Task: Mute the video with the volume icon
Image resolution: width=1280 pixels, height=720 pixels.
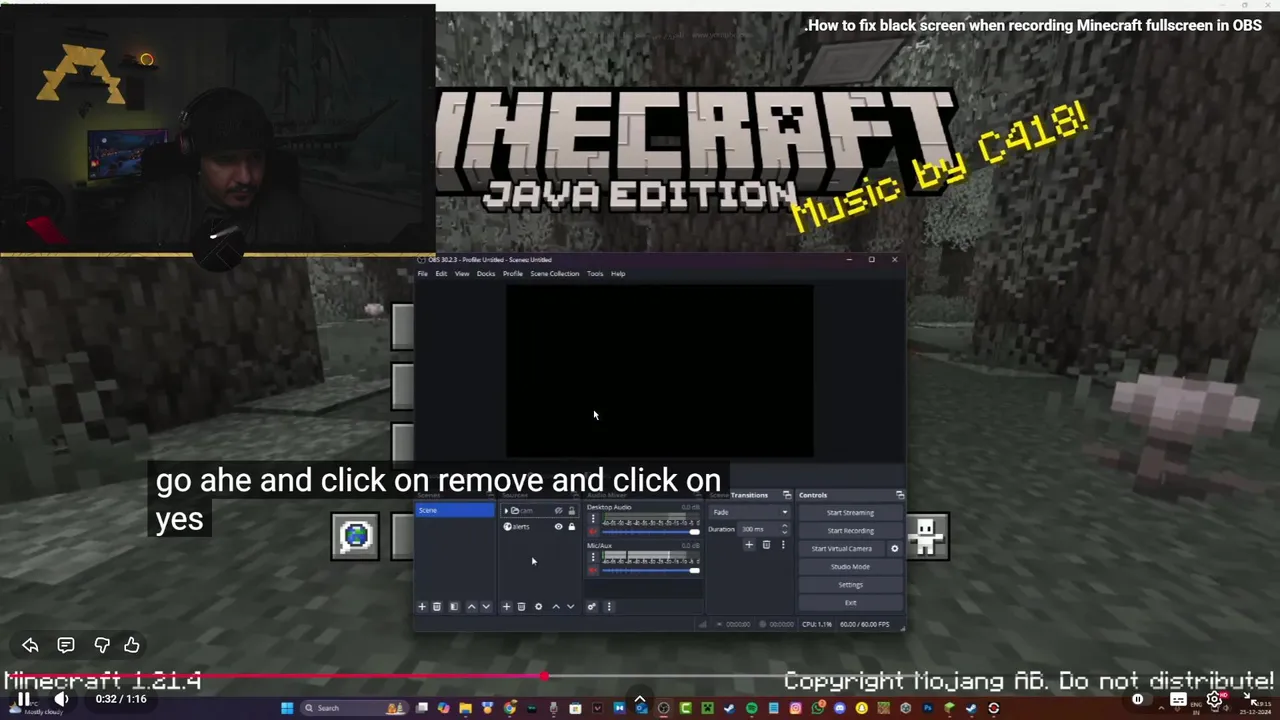Action: 61,699
